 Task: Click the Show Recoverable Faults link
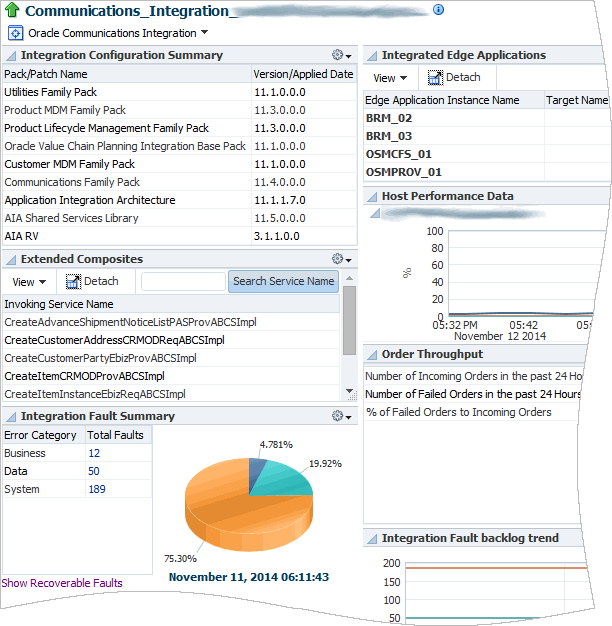(x=62, y=583)
